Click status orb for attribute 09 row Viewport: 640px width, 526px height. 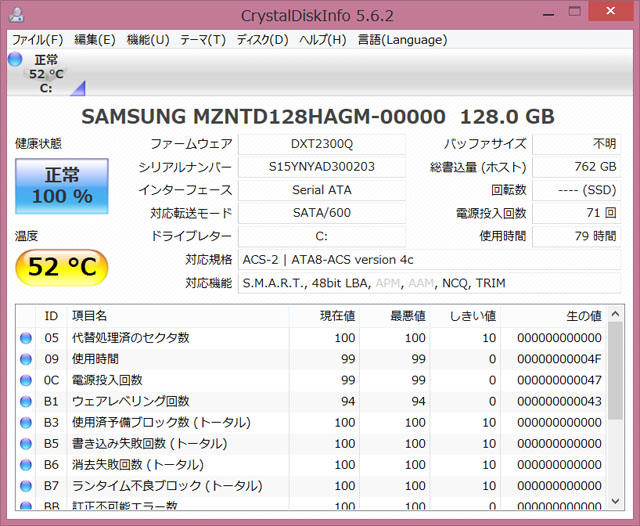click(26, 359)
